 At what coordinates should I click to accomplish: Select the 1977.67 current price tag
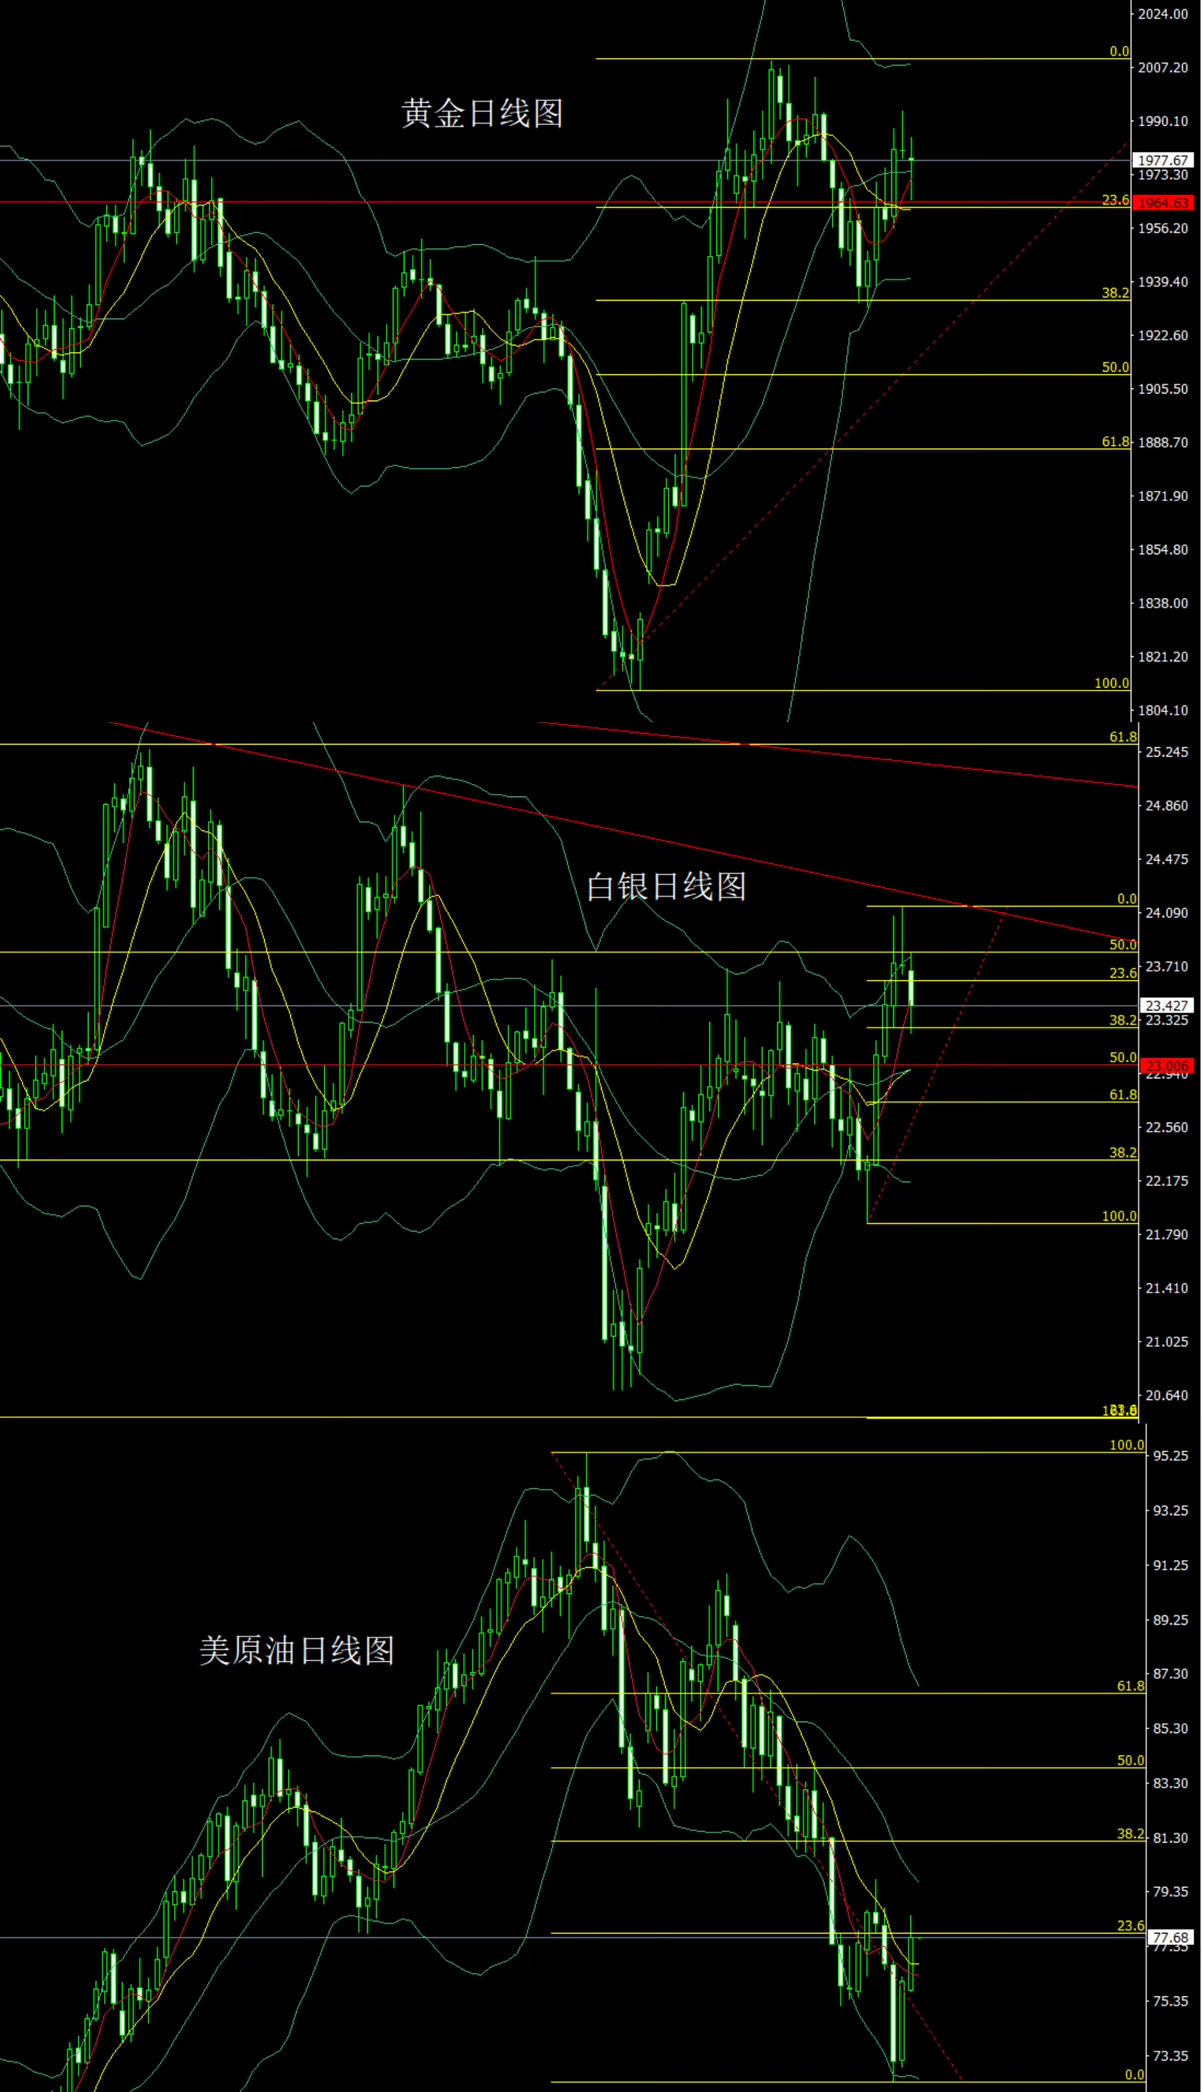click(x=1163, y=160)
